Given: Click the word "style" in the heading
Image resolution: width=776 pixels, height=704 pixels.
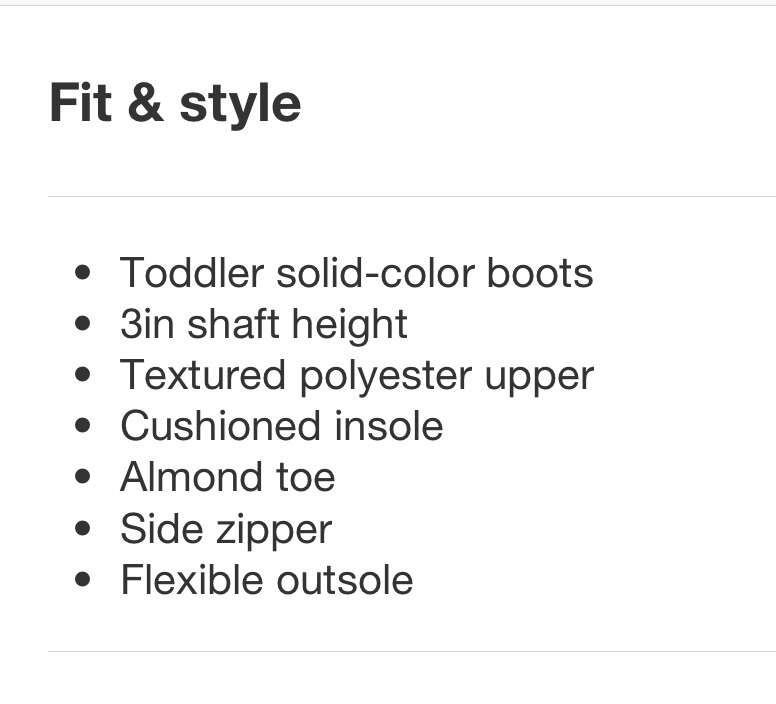Looking at the screenshot, I should (239, 104).
